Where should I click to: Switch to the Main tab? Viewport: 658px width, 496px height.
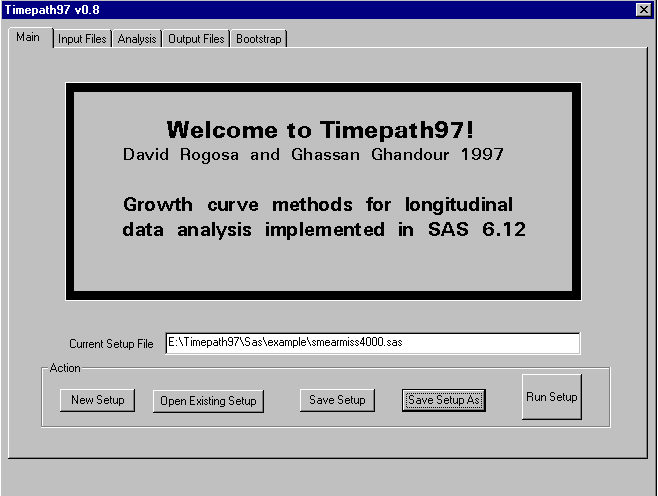tap(29, 38)
